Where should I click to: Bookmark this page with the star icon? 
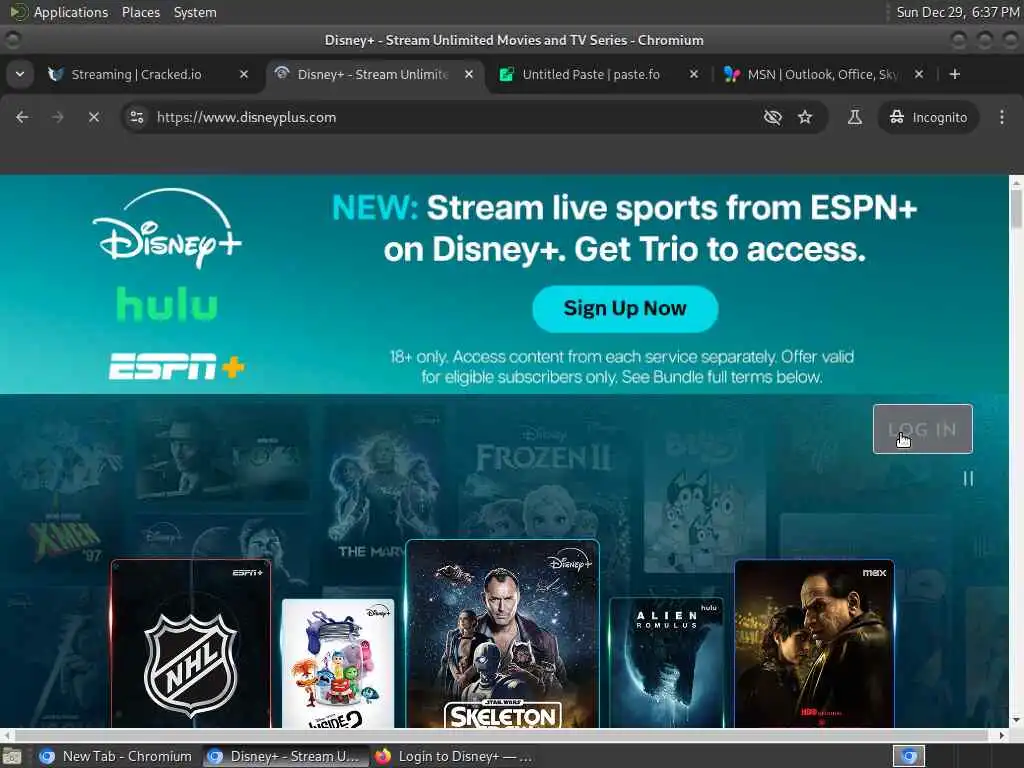pyautogui.click(x=805, y=117)
